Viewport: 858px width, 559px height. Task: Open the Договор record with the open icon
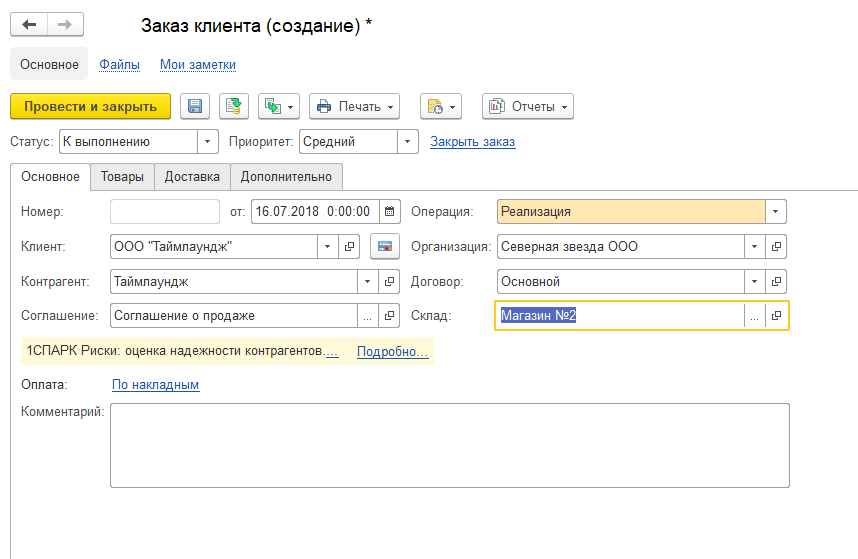point(776,282)
